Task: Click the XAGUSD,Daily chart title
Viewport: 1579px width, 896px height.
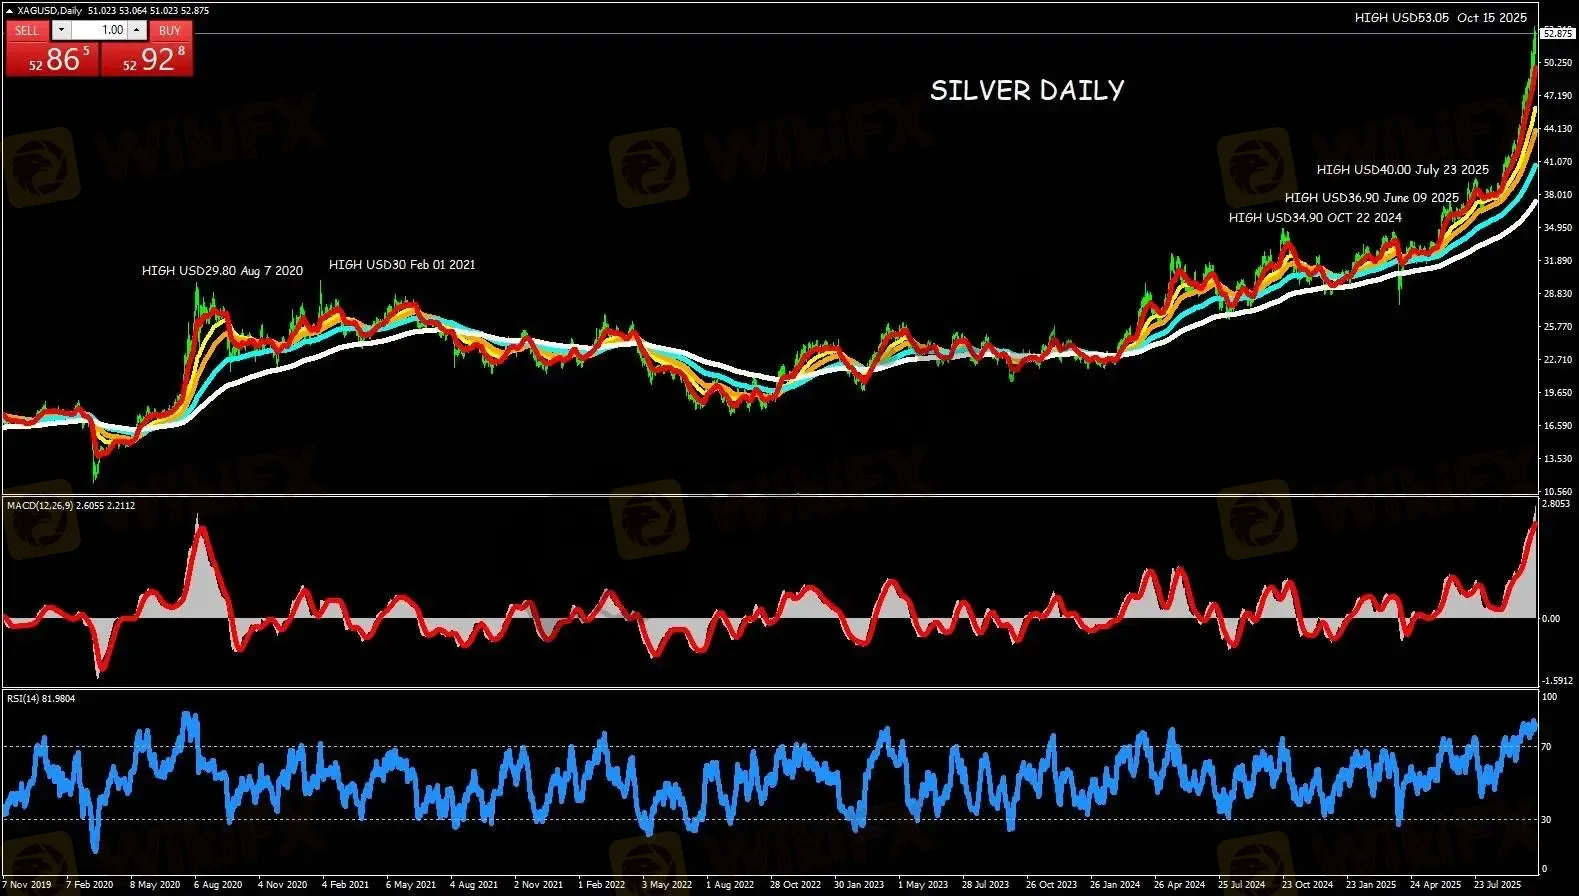Action: tap(51, 11)
